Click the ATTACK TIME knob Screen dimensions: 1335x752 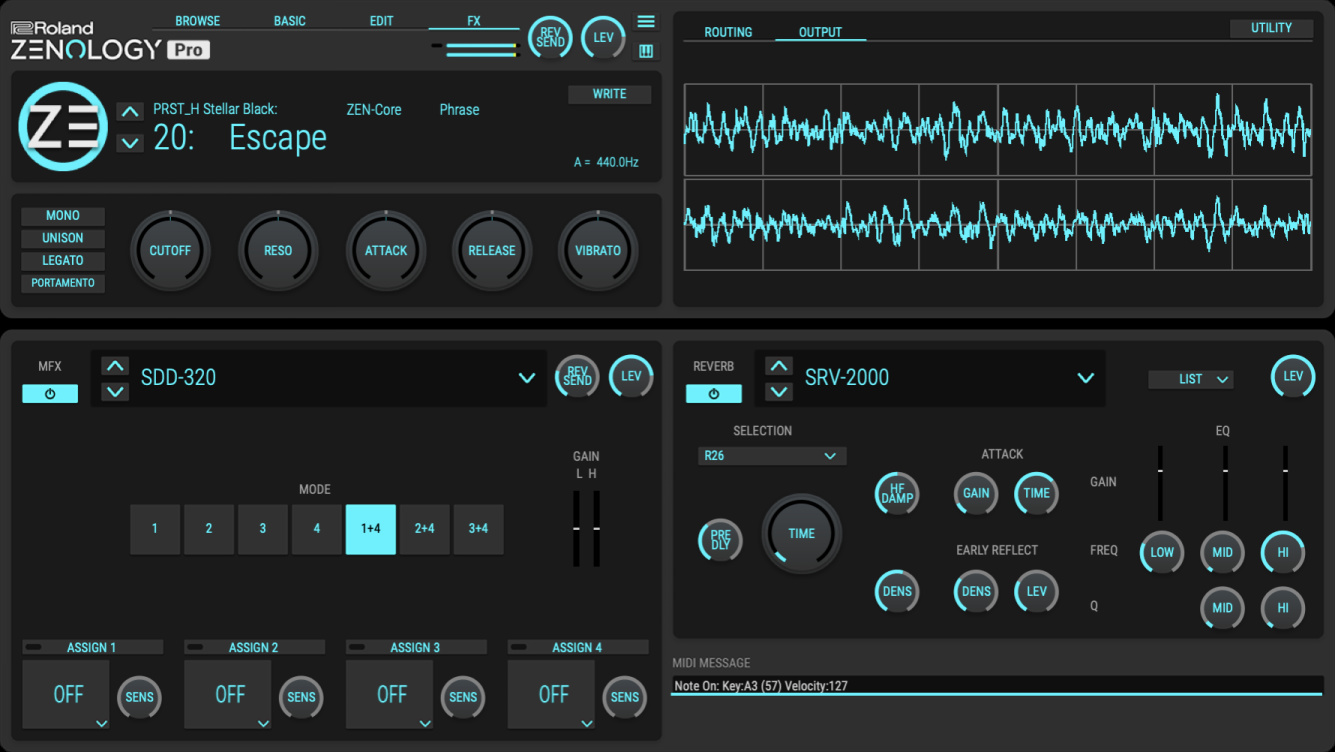pos(1037,493)
